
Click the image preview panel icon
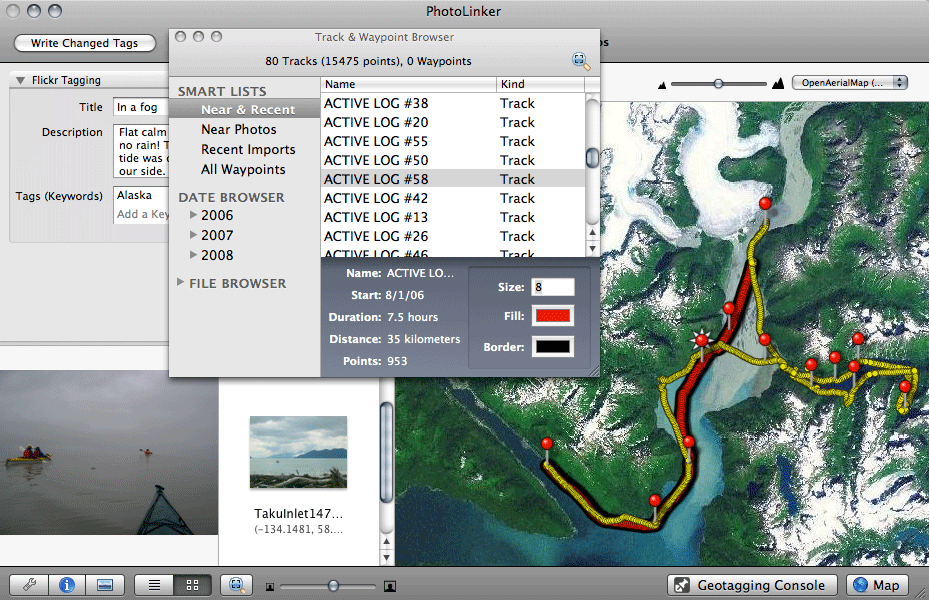coord(105,585)
